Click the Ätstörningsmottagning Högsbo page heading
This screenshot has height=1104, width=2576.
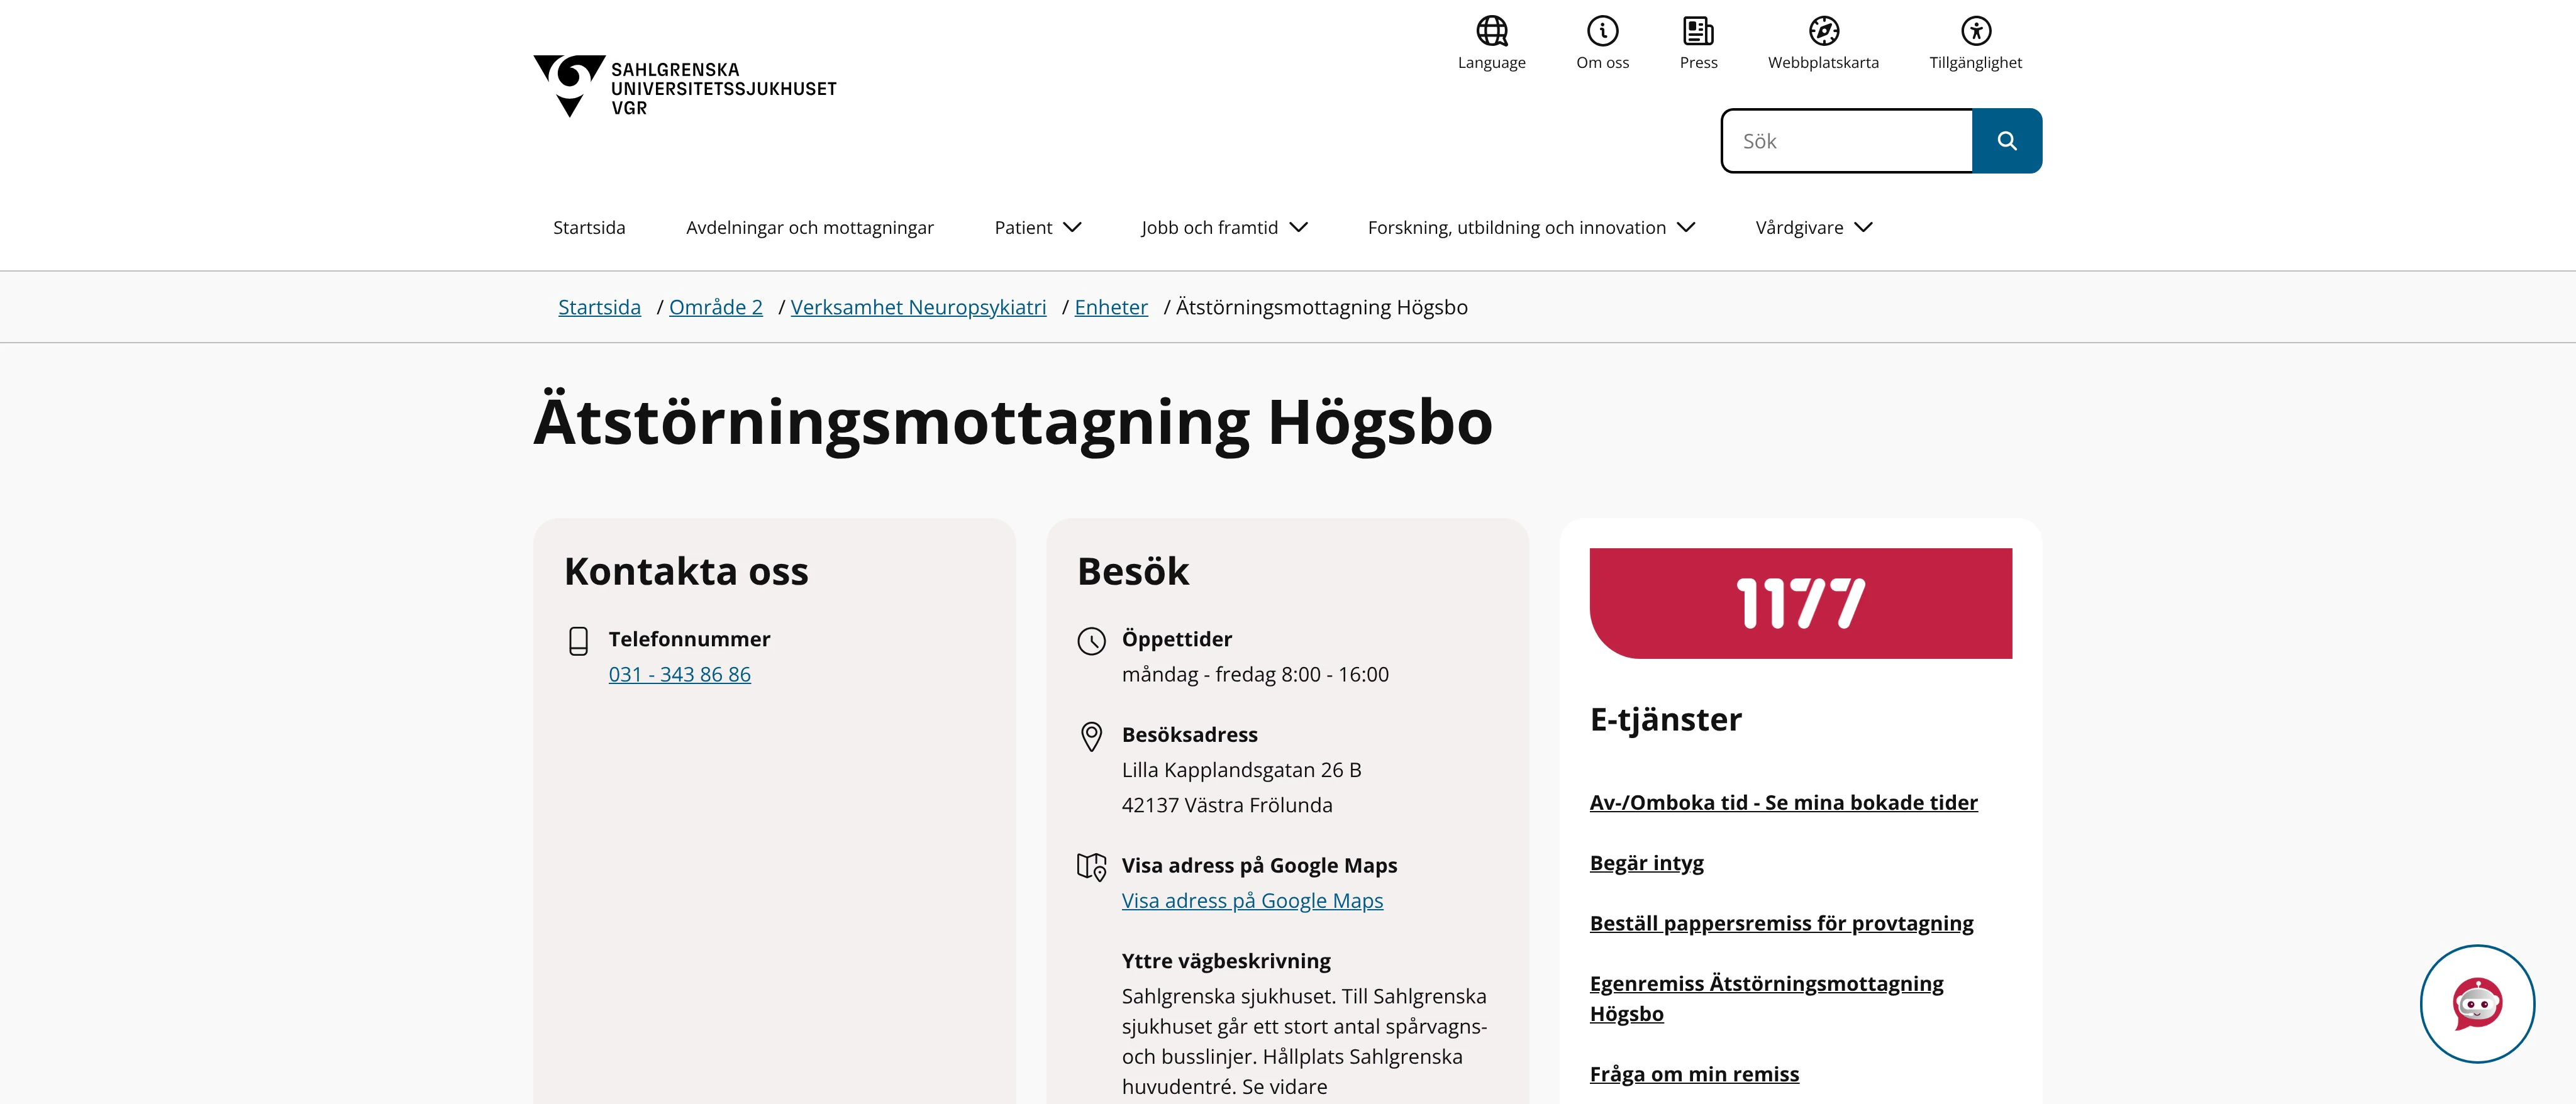[x=1013, y=422]
